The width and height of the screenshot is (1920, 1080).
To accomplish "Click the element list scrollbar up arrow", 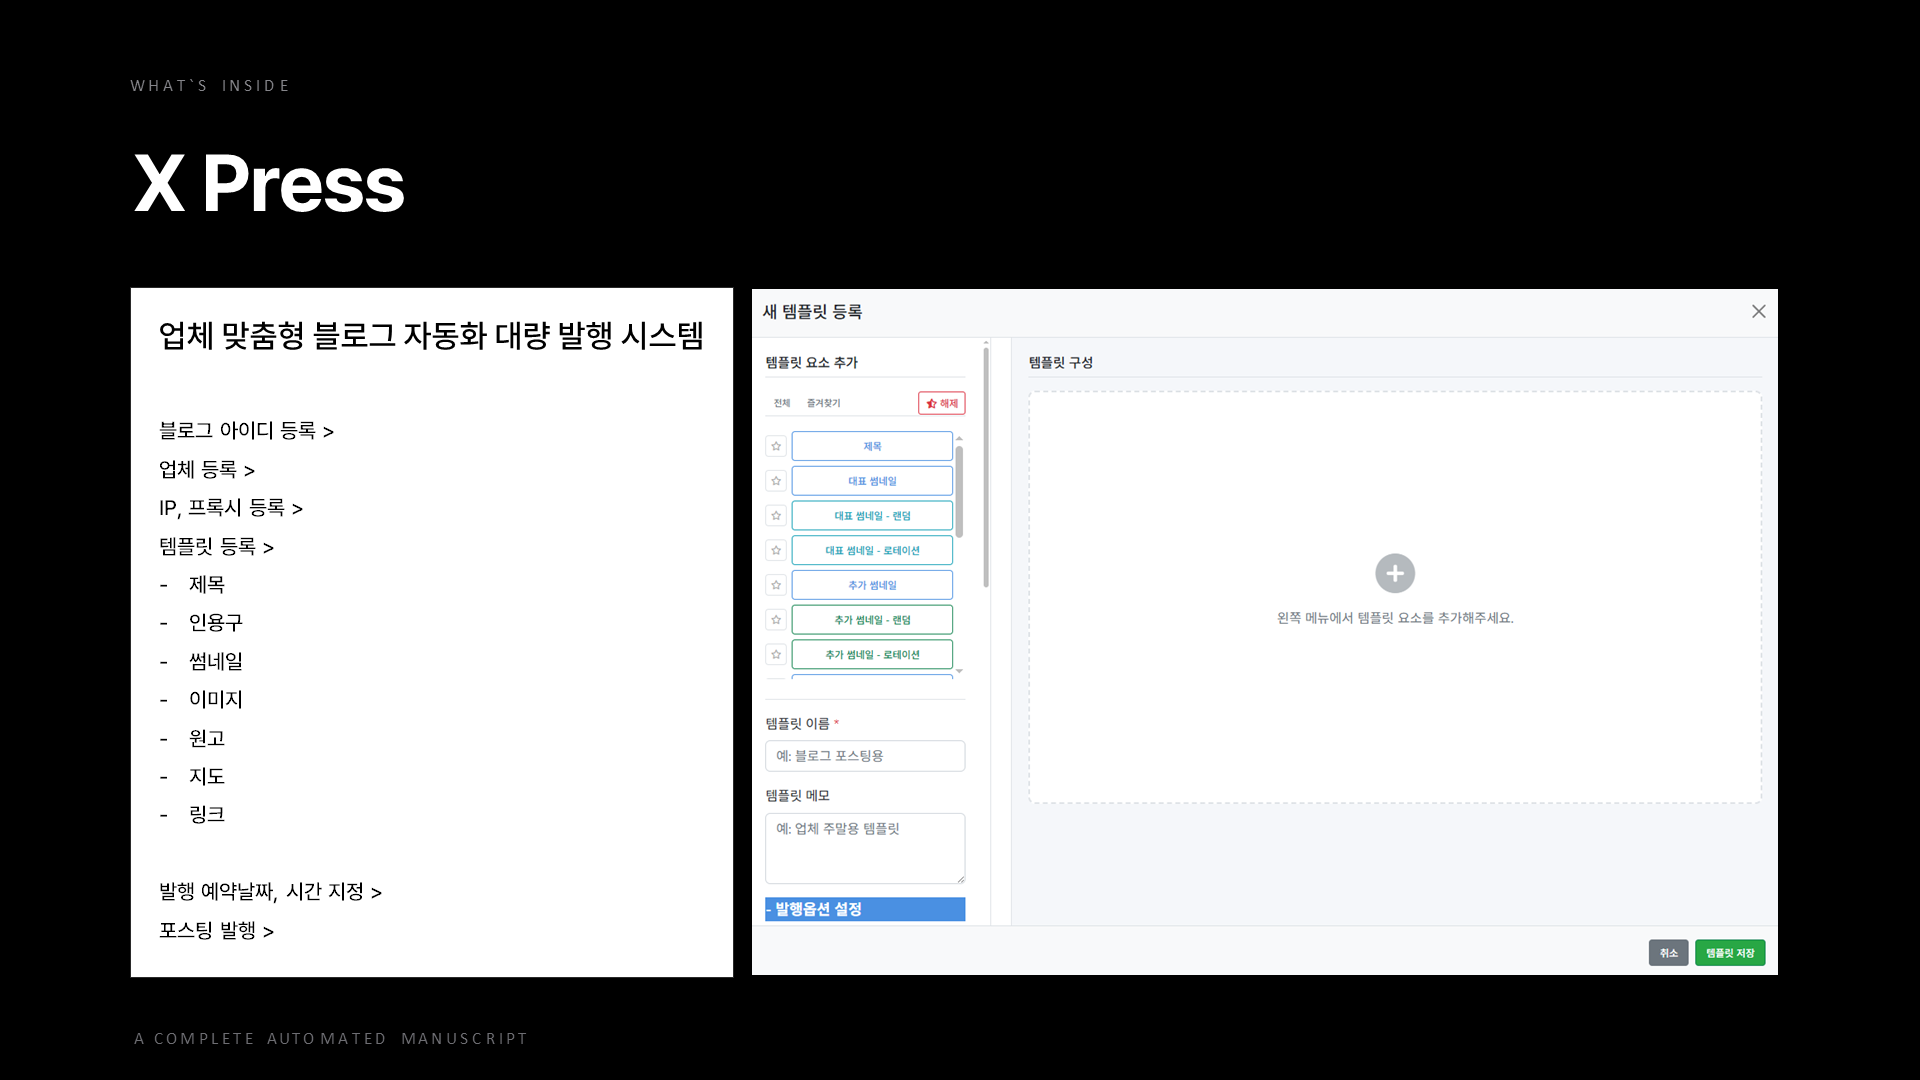I will pos(959,438).
